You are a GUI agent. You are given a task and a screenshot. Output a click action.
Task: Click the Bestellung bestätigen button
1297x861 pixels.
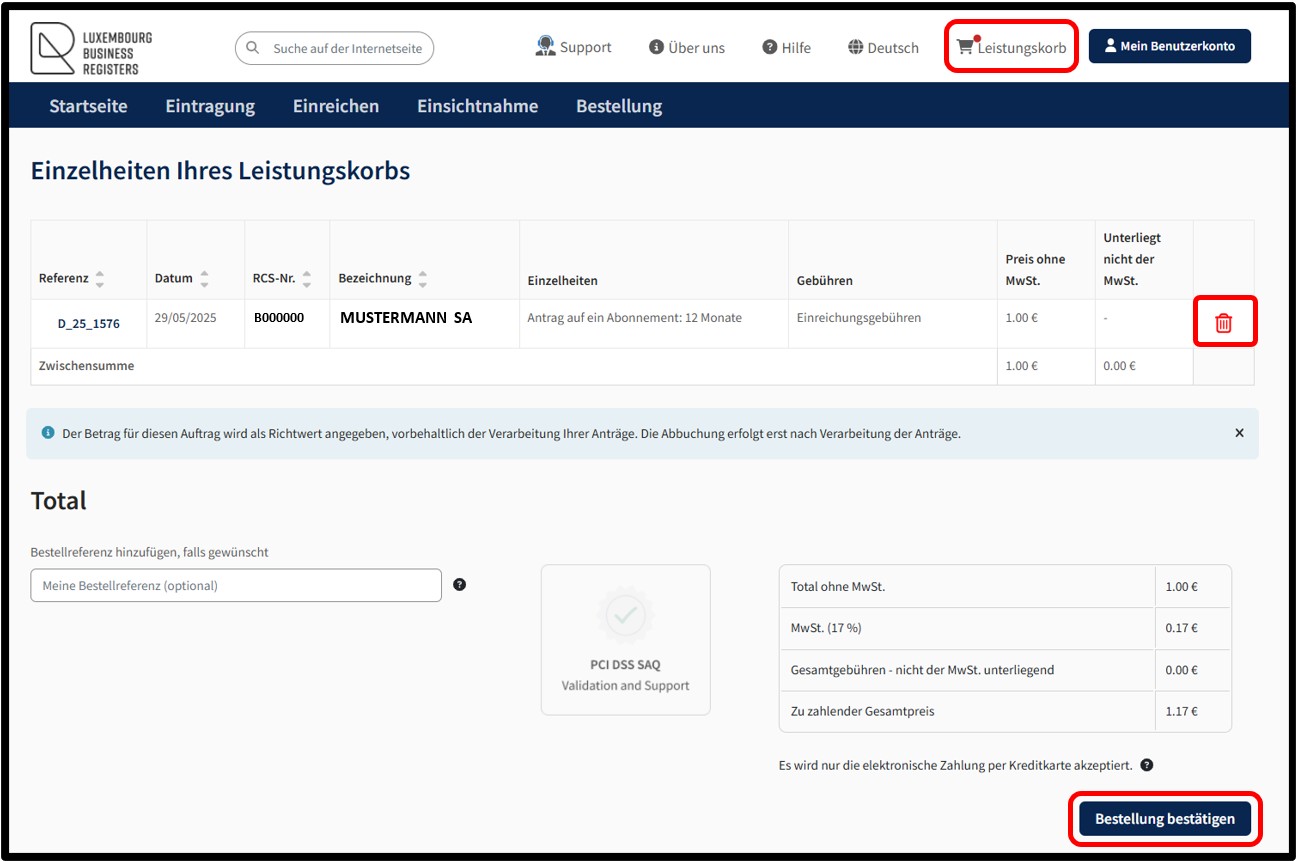[x=1165, y=818]
